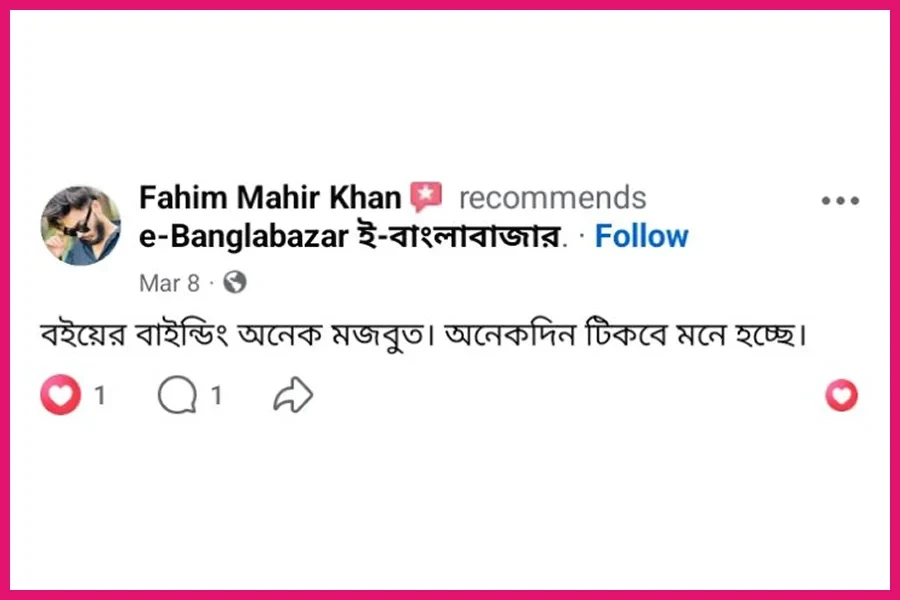900x600 pixels.
Task: Click the Bengali page name ই-বাংলাবাজার
Action: (462, 236)
